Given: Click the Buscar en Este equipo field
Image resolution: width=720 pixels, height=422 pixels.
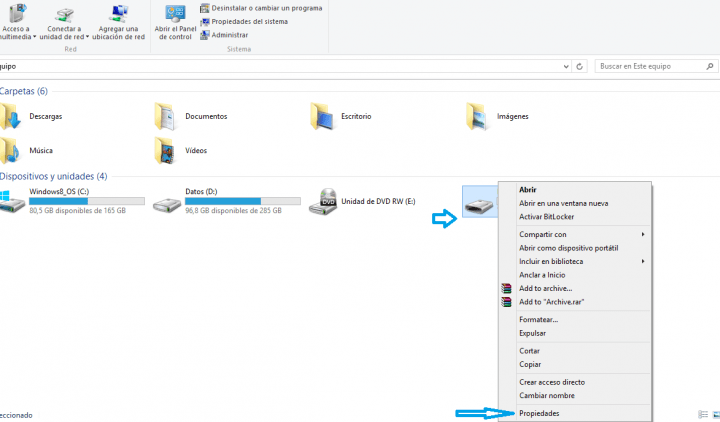Looking at the screenshot, I should point(650,66).
